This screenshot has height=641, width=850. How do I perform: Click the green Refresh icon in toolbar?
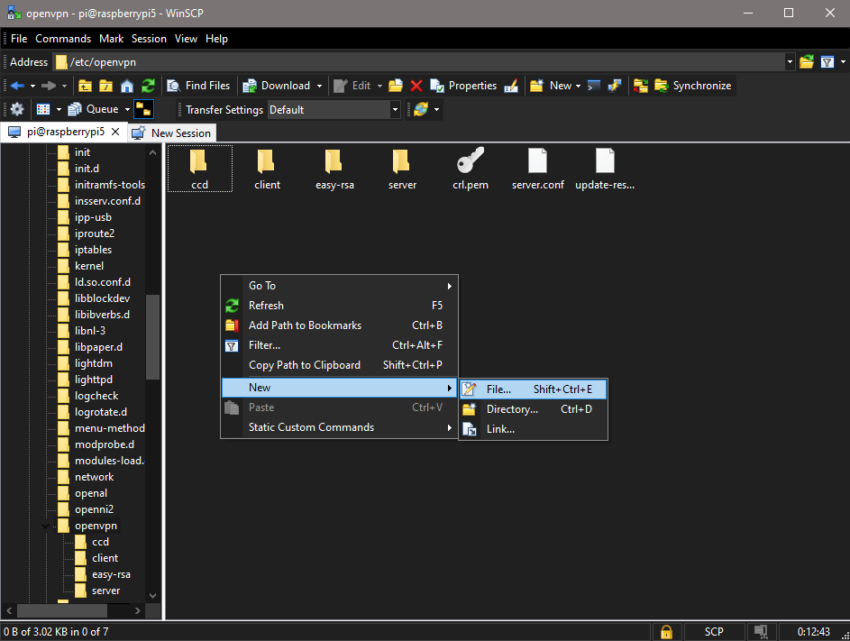pyautogui.click(x=148, y=86)
